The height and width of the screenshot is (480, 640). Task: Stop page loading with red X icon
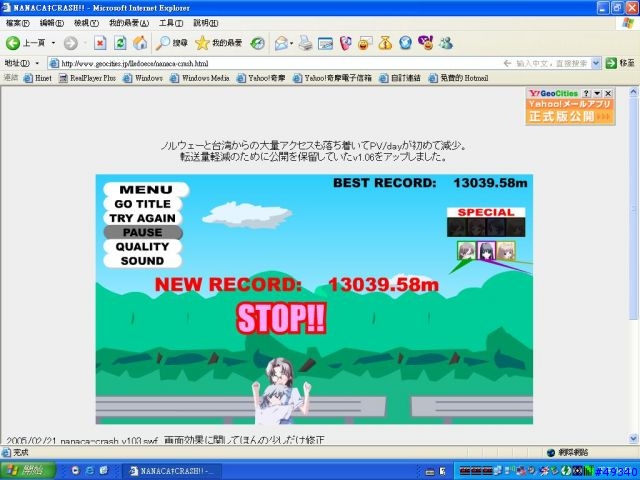tap(100, 43)
